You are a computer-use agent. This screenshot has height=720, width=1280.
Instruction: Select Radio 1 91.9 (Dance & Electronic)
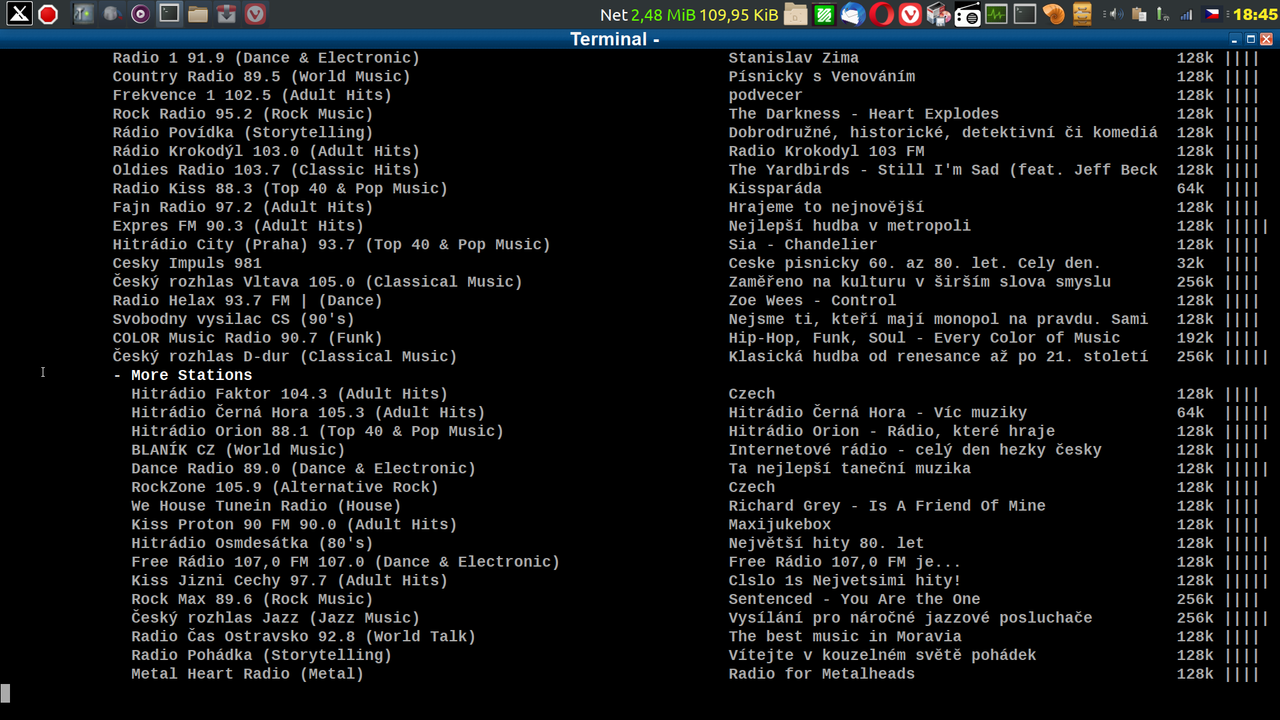point(266,58)
